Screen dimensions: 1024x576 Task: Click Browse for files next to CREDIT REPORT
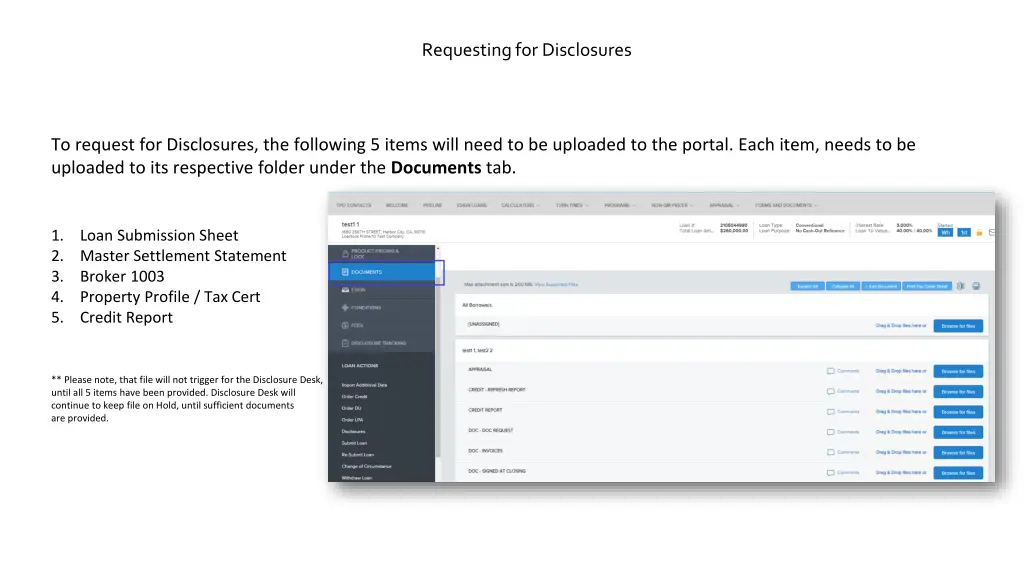point(957,411)
